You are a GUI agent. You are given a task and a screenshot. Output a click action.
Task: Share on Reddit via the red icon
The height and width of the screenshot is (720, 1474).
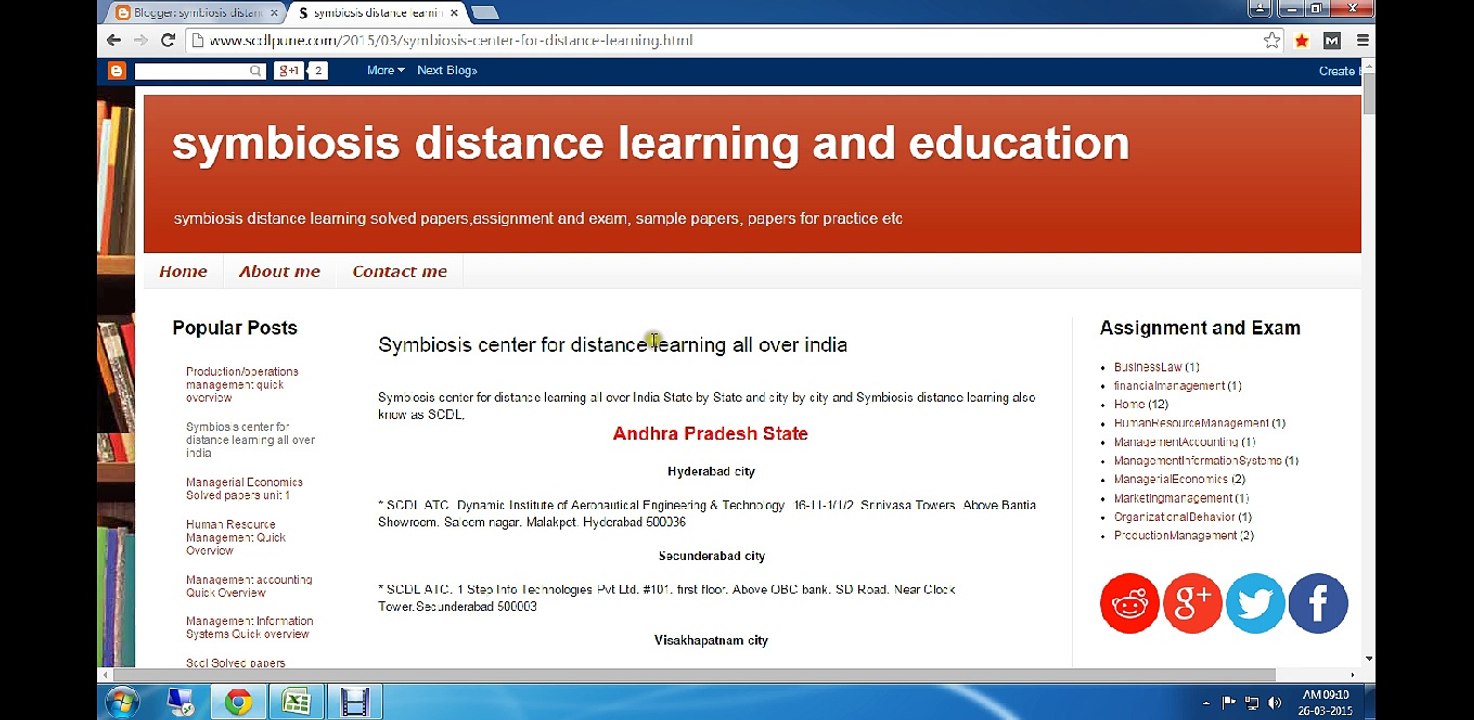[x=1129, y=603]
